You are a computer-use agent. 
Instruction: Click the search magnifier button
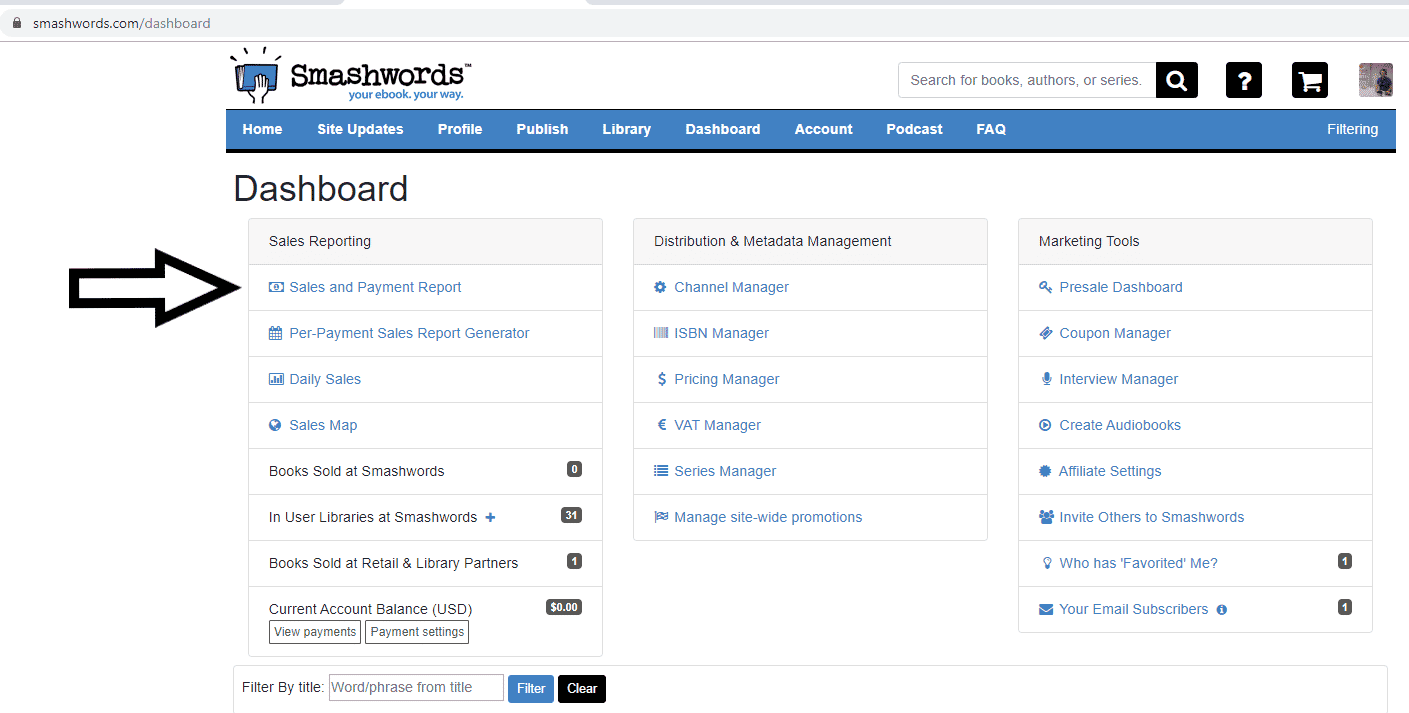pyautogui.click(x=1177, y=80)
